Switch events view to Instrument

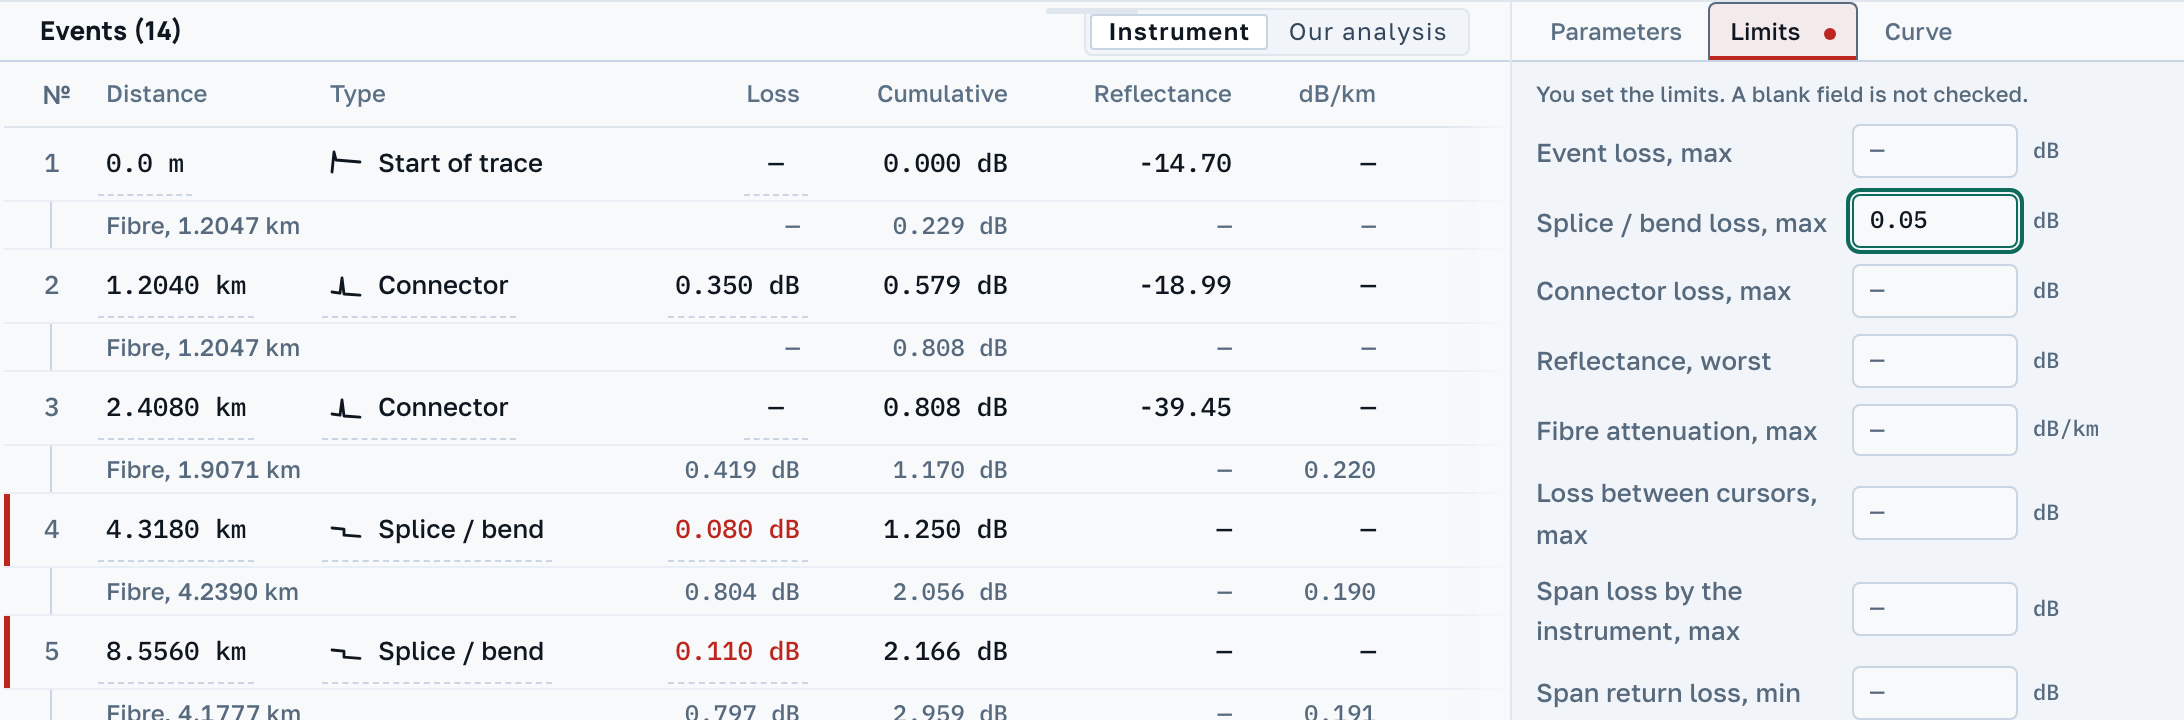[x=1178, y=32]
